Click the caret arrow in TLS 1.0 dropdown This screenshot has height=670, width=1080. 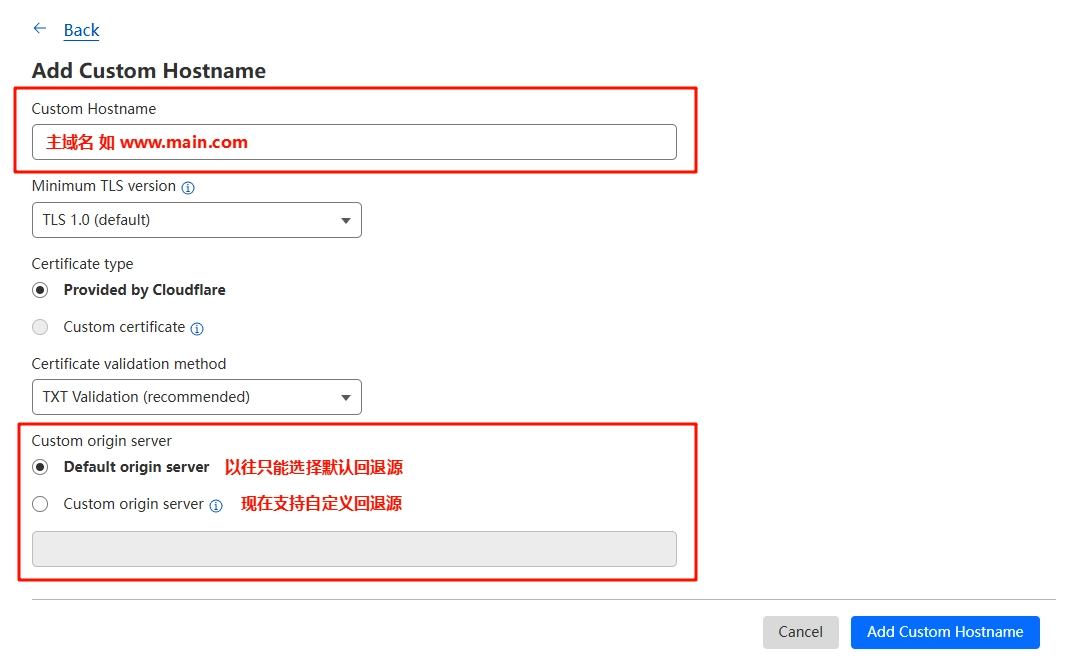coord(346,220)
